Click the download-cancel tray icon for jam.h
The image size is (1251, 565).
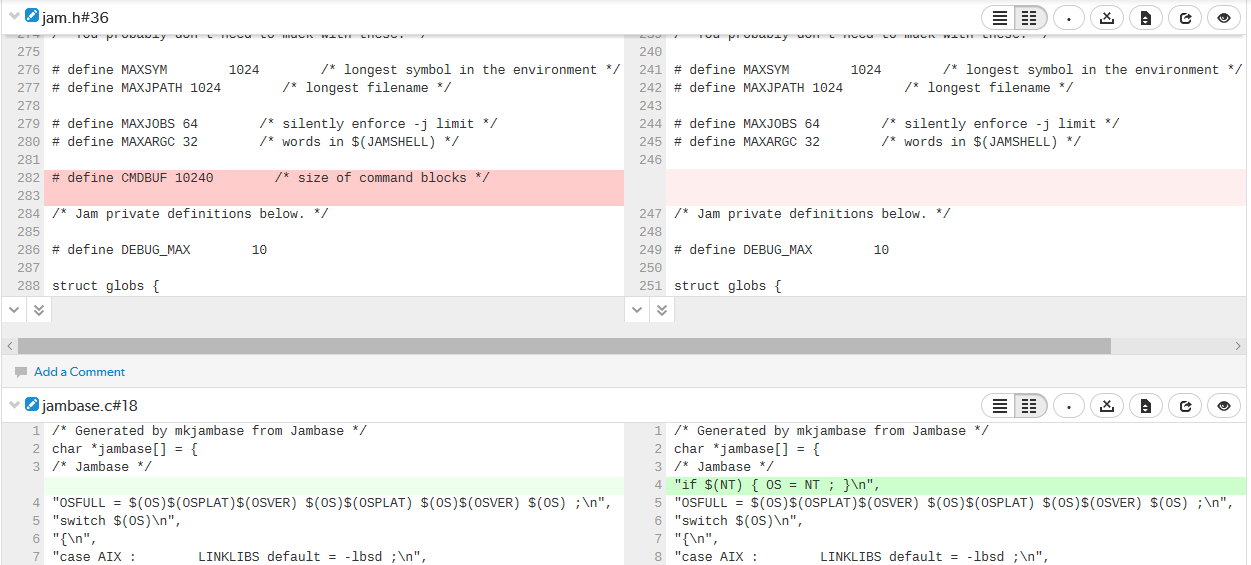tap(1107, 18)
